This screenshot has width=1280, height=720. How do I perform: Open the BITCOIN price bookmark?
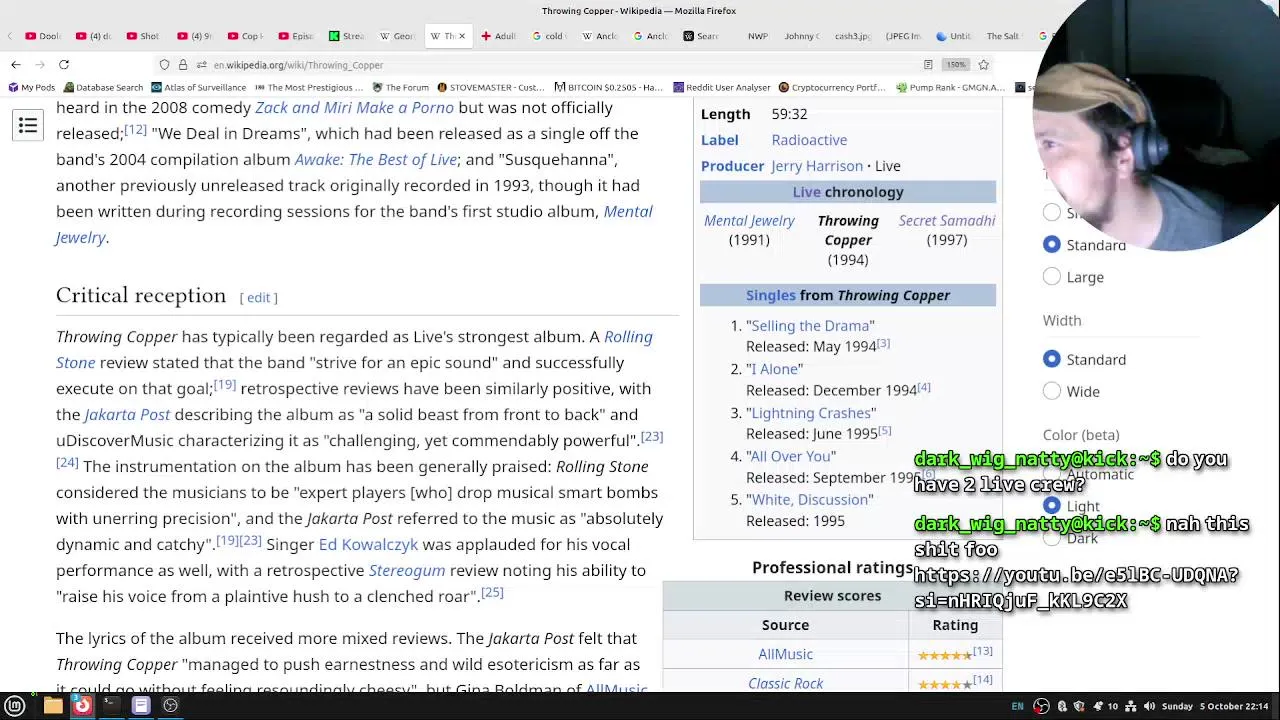608,87
